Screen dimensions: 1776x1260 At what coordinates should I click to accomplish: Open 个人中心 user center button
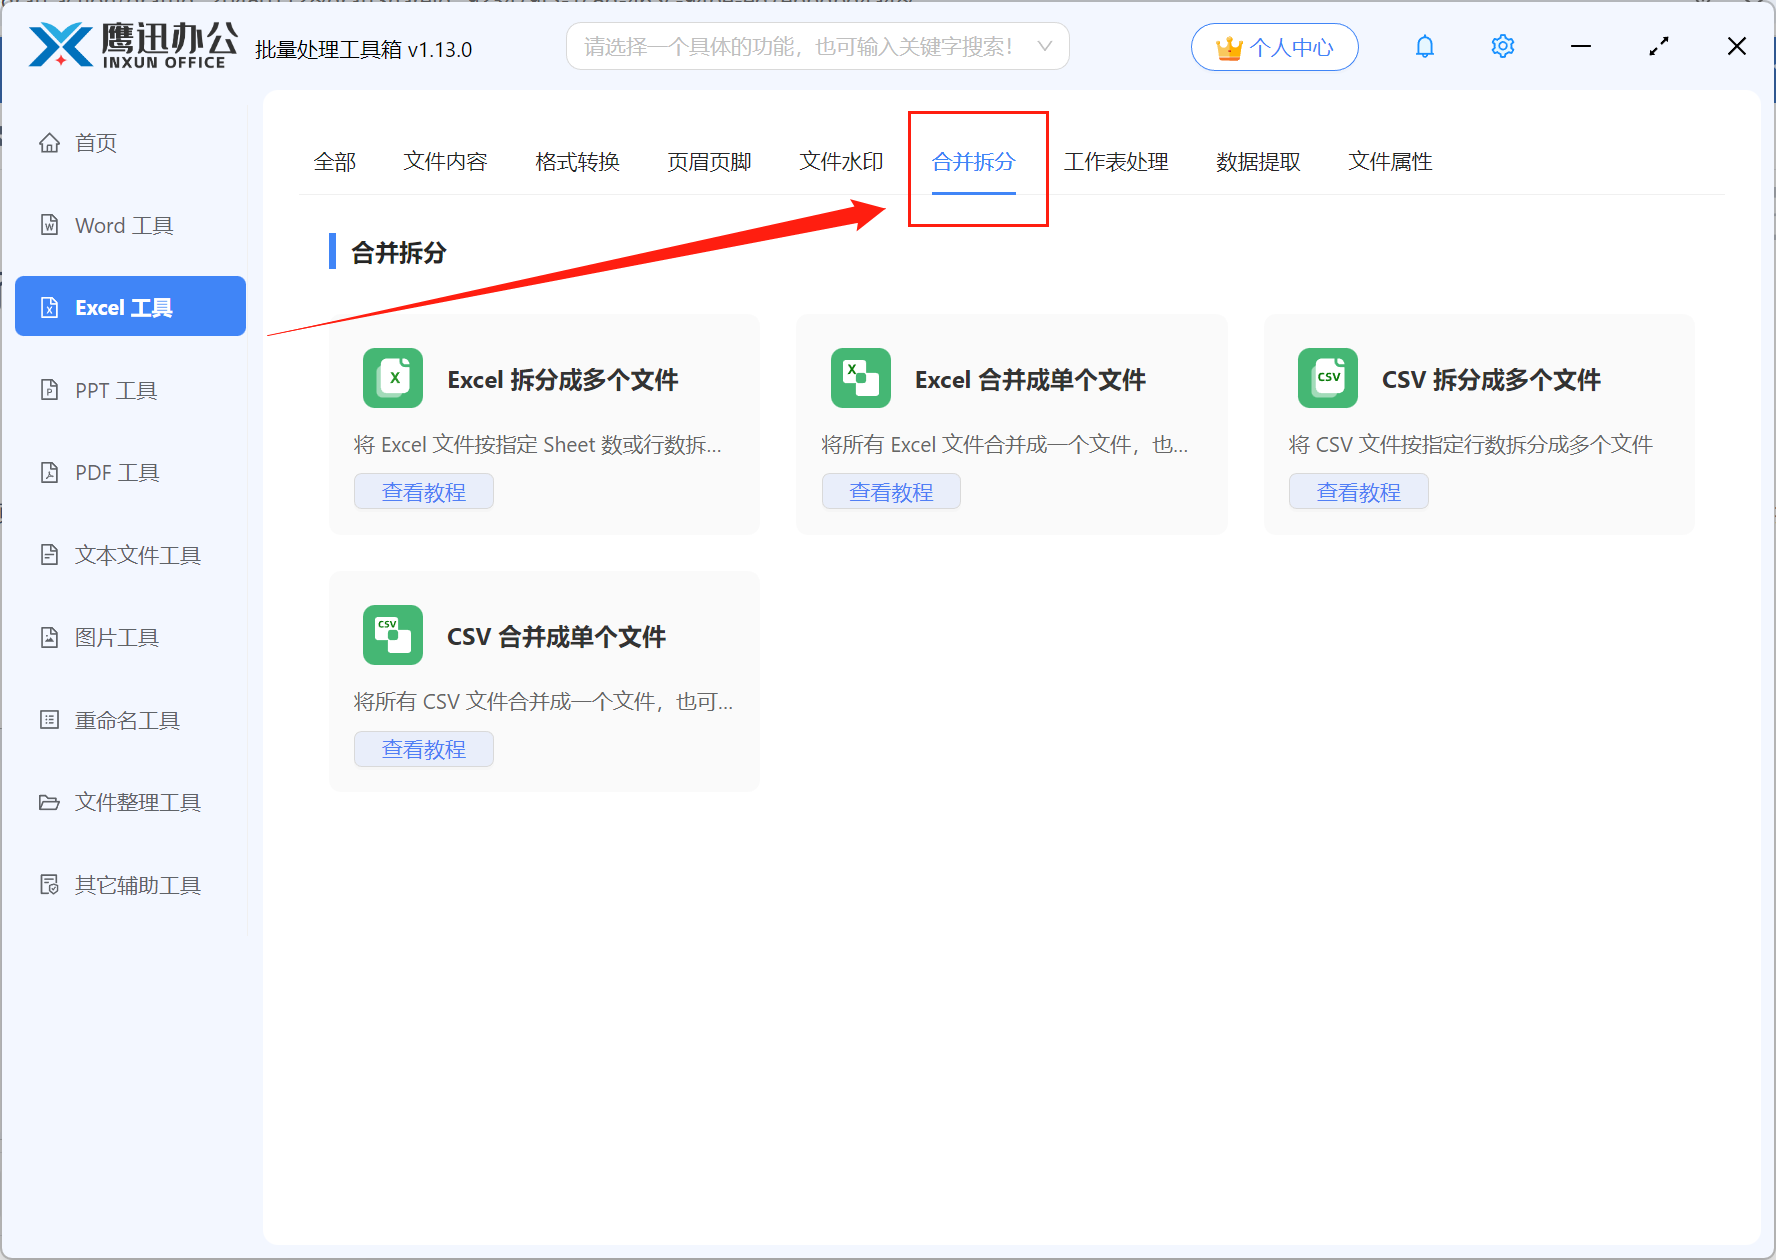[1274, 47]
